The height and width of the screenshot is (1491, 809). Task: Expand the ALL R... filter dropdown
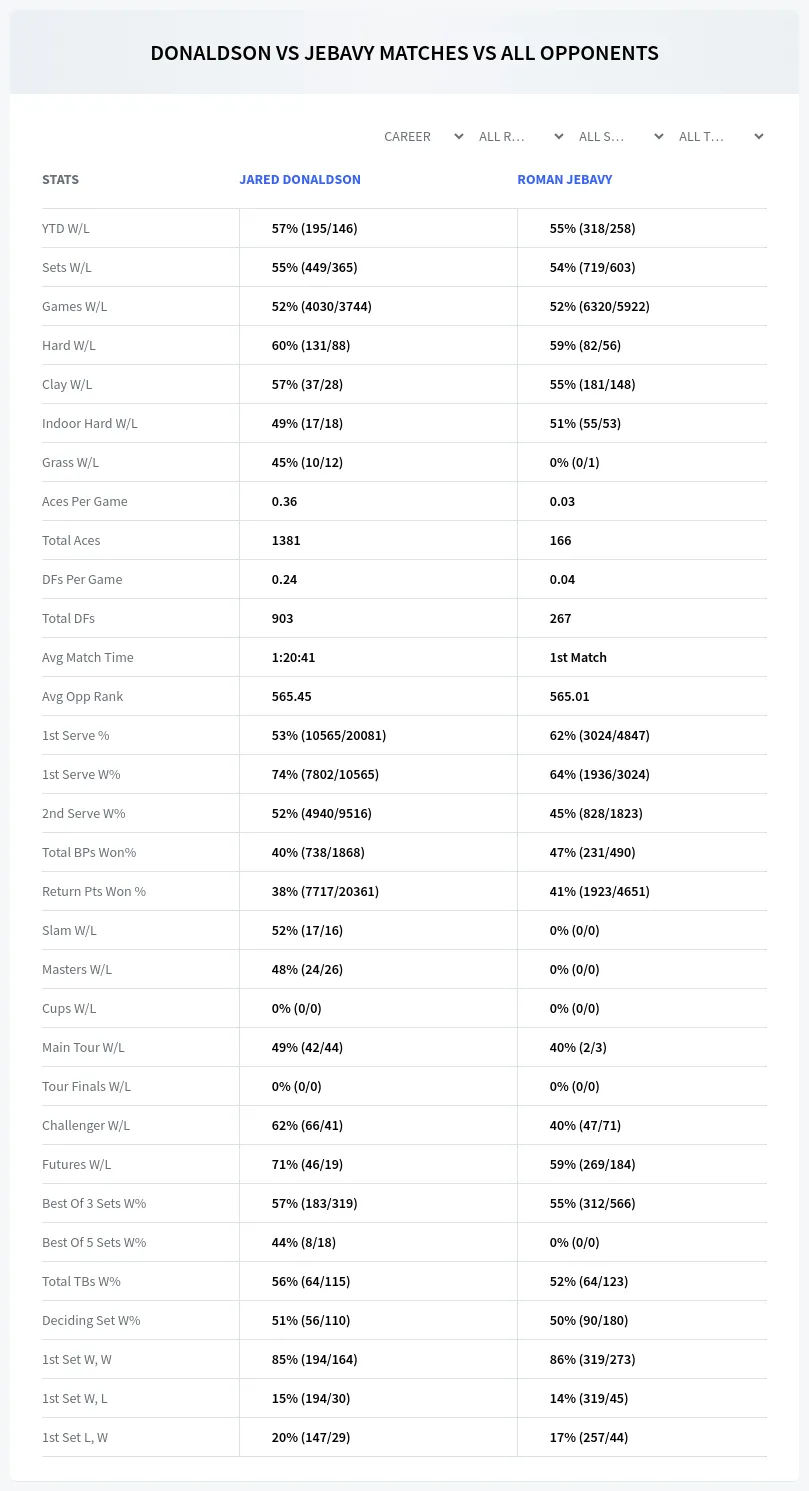[x=521, y=136]
